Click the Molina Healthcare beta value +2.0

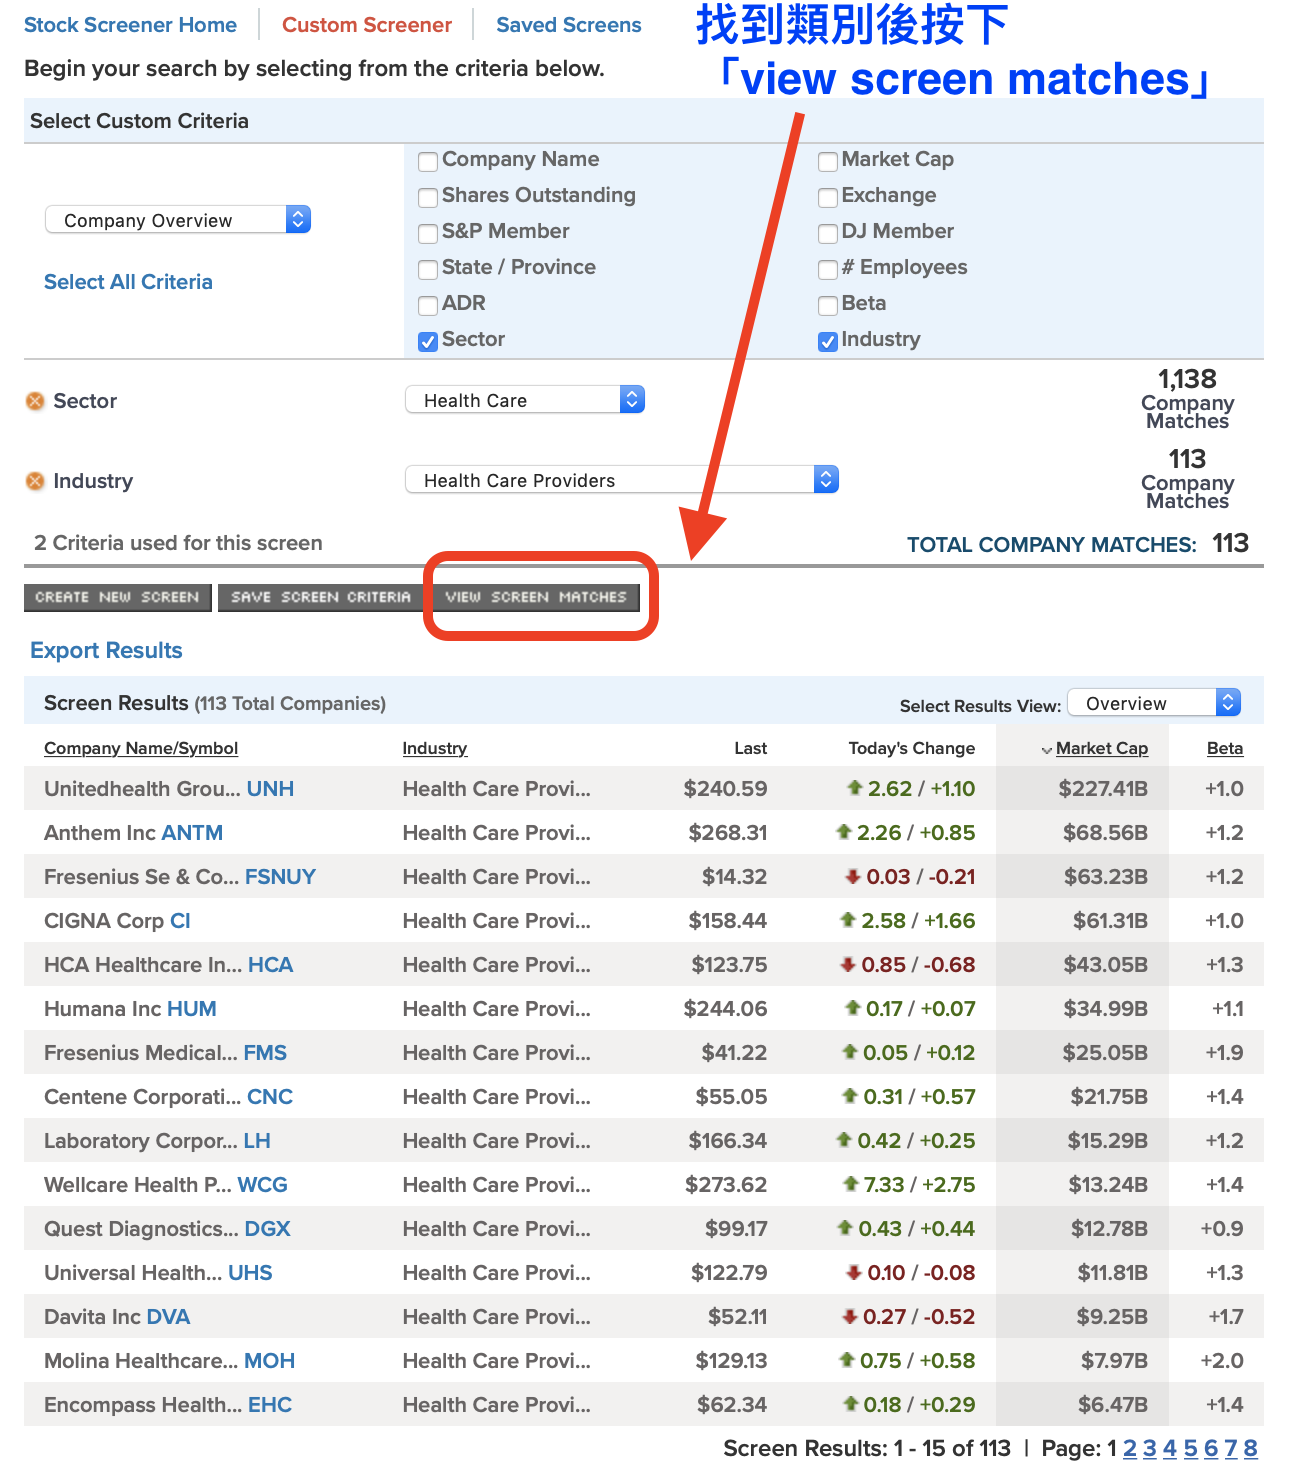(1222, 1361)
